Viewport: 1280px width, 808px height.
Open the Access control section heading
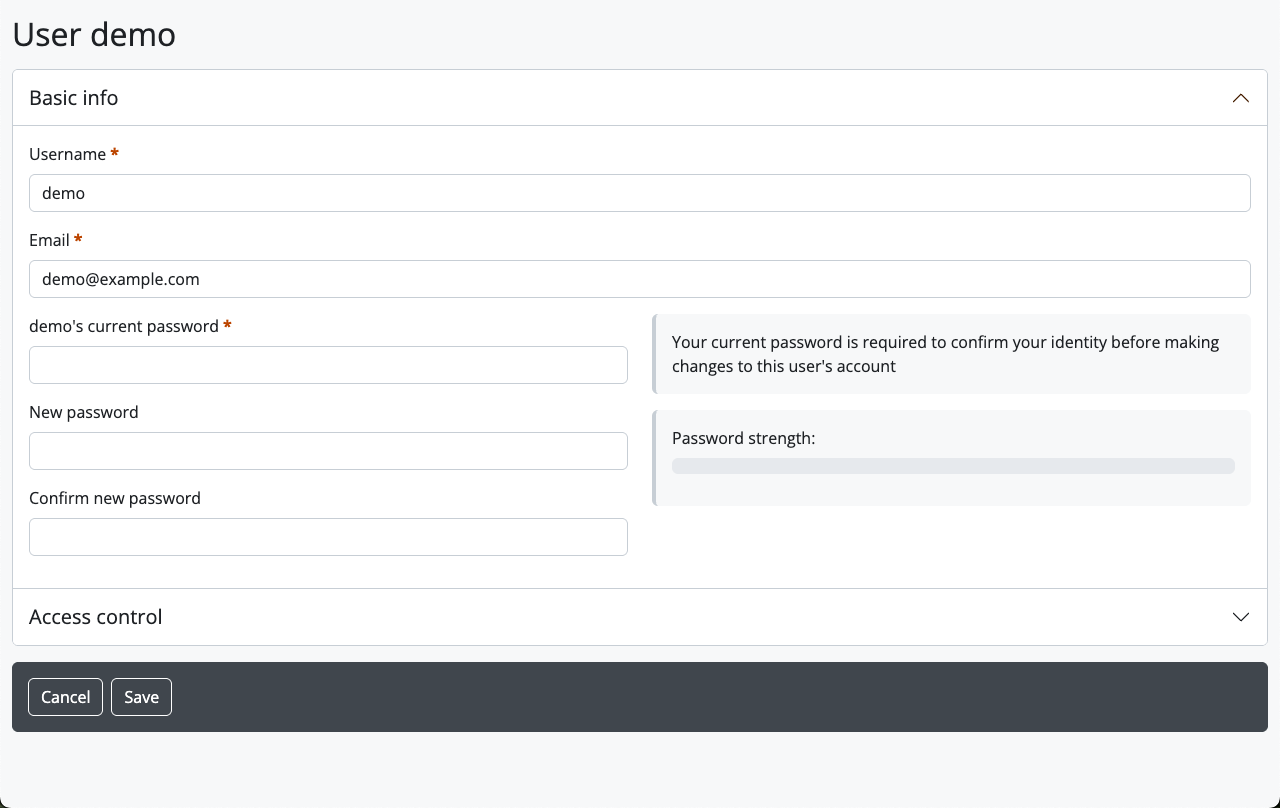tap(96, 617)
